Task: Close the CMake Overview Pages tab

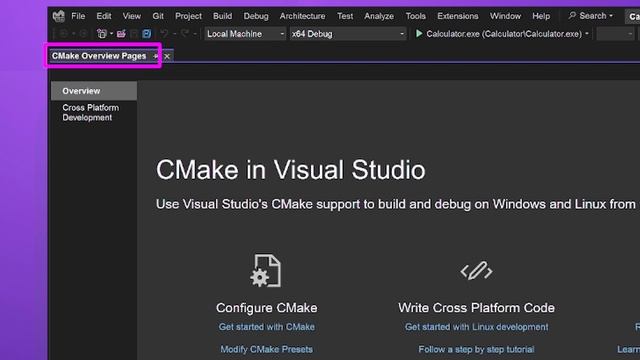Action: (x=167, y=56)
